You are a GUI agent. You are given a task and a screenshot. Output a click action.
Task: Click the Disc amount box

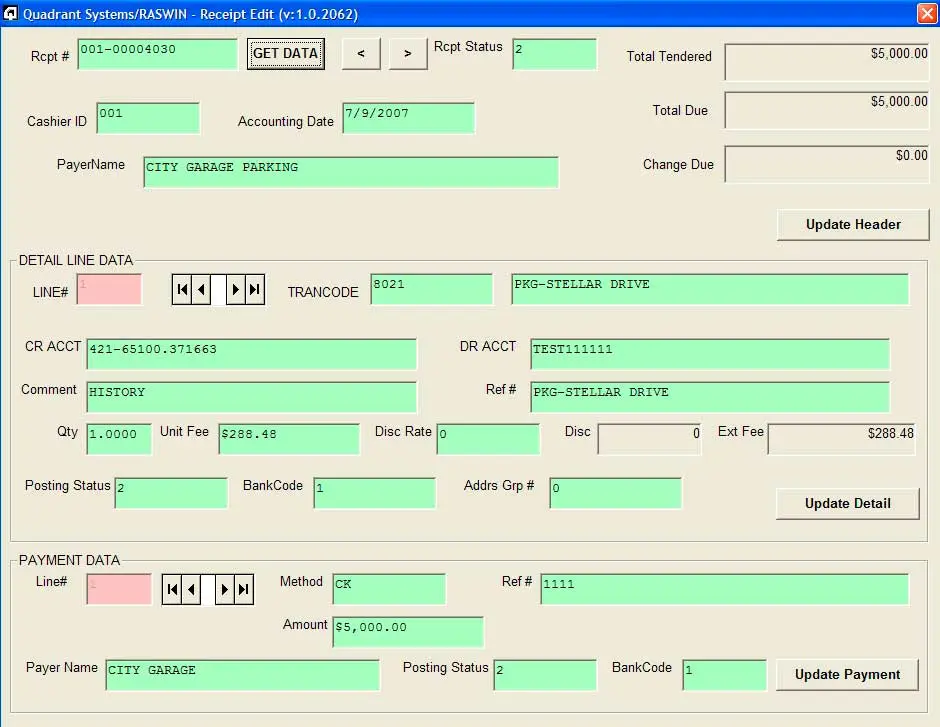649,439
